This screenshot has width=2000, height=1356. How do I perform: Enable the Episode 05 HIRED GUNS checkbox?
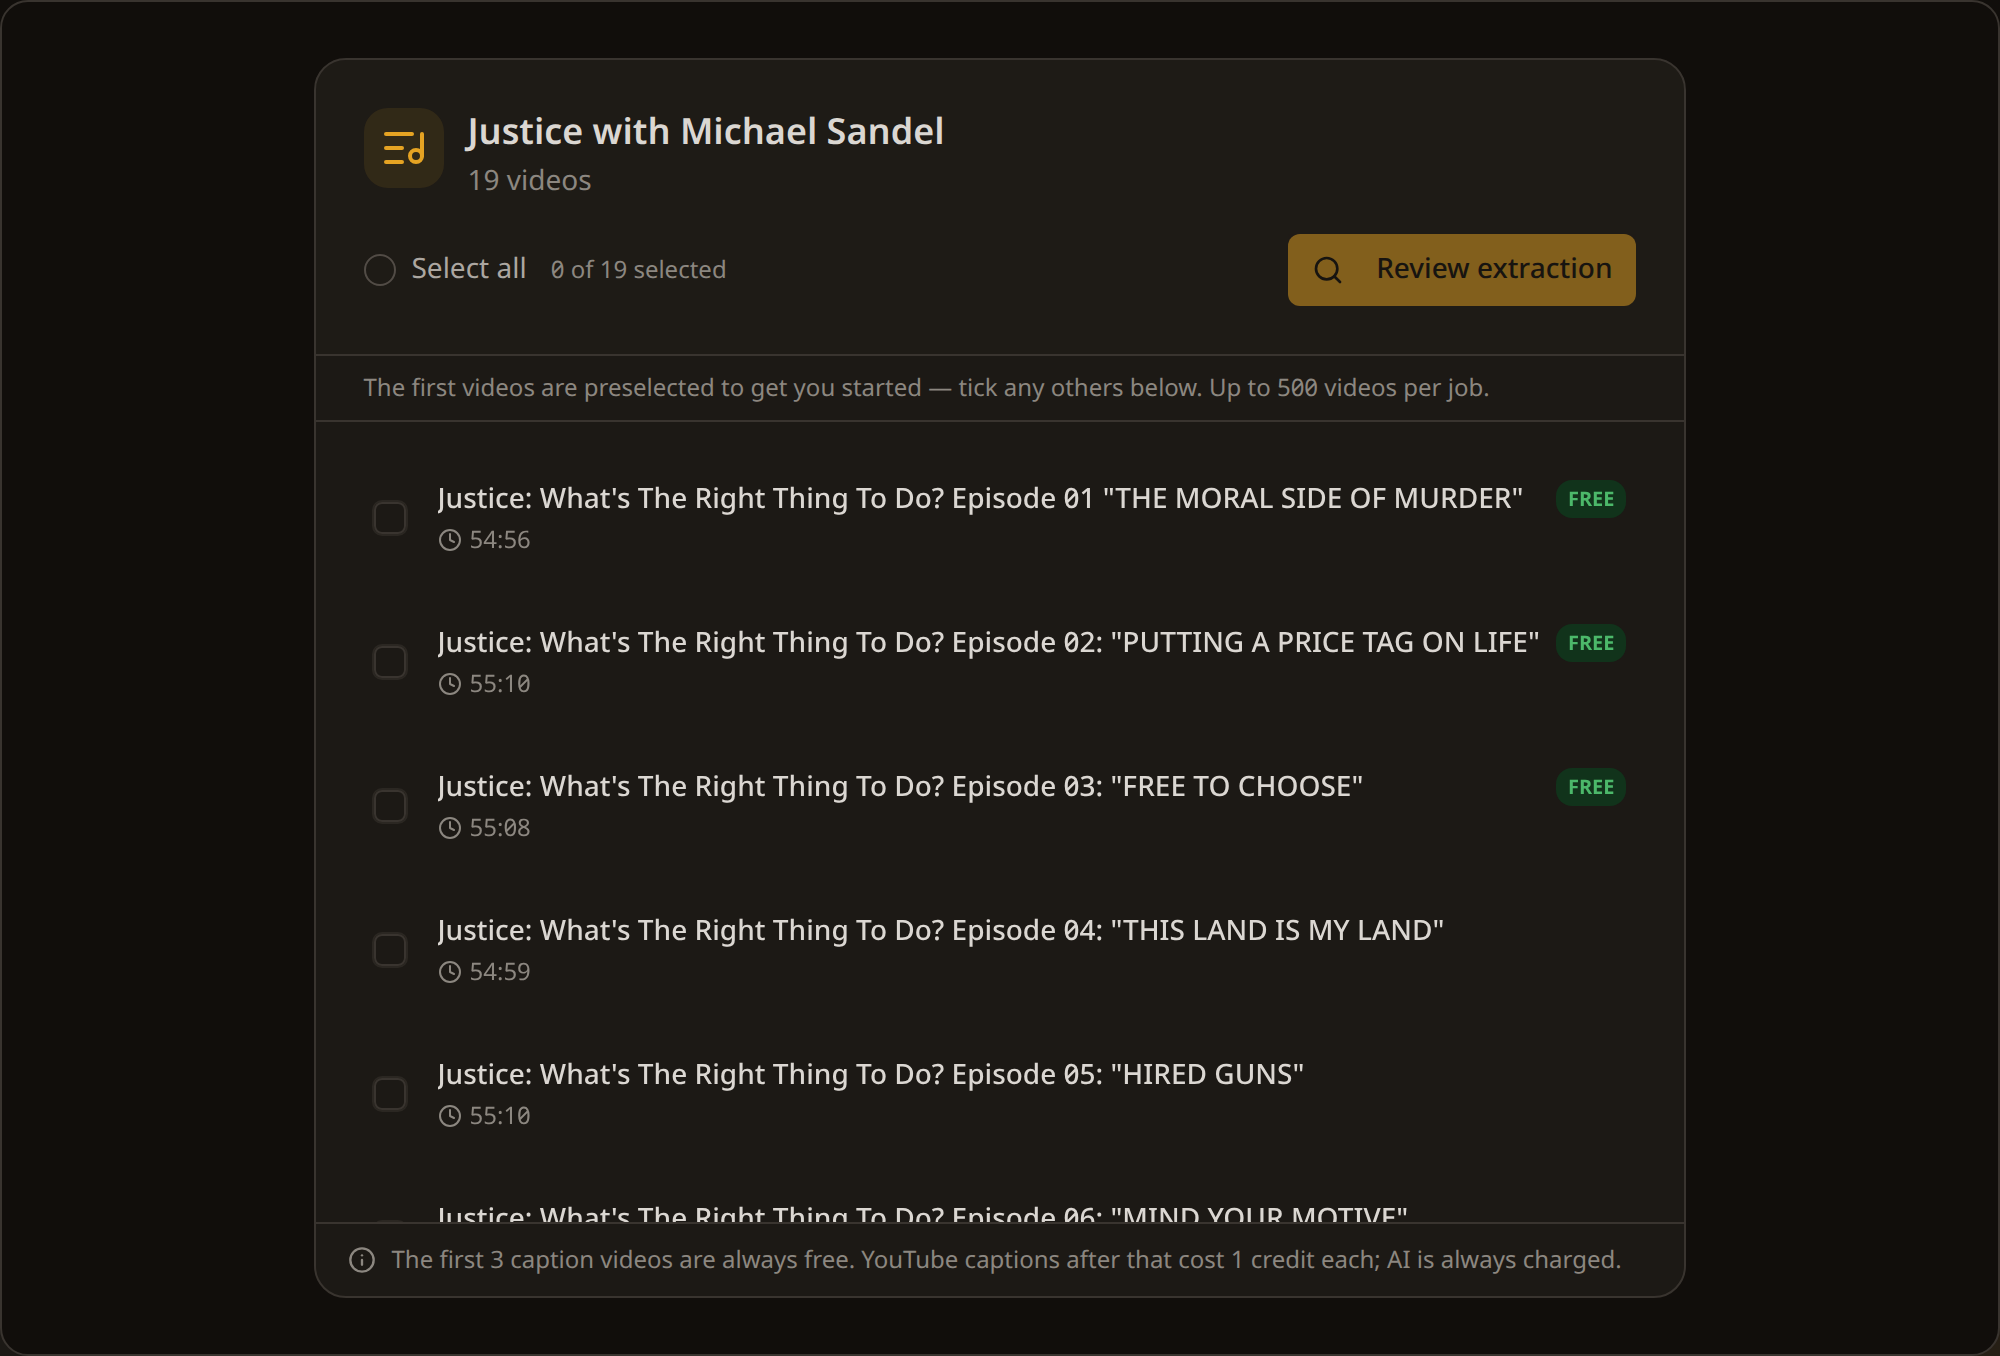pyautogui.click(x=390, y=1094)
